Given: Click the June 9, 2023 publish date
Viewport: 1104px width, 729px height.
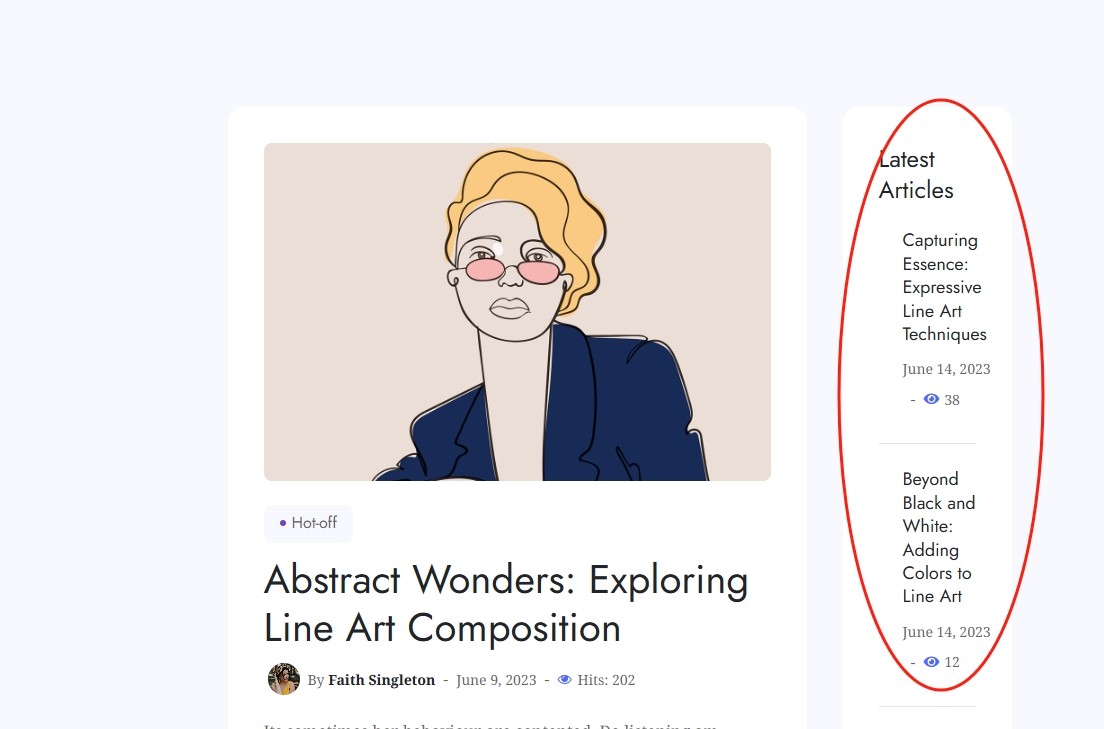Looking at the screenshot, I should [496, 680].
